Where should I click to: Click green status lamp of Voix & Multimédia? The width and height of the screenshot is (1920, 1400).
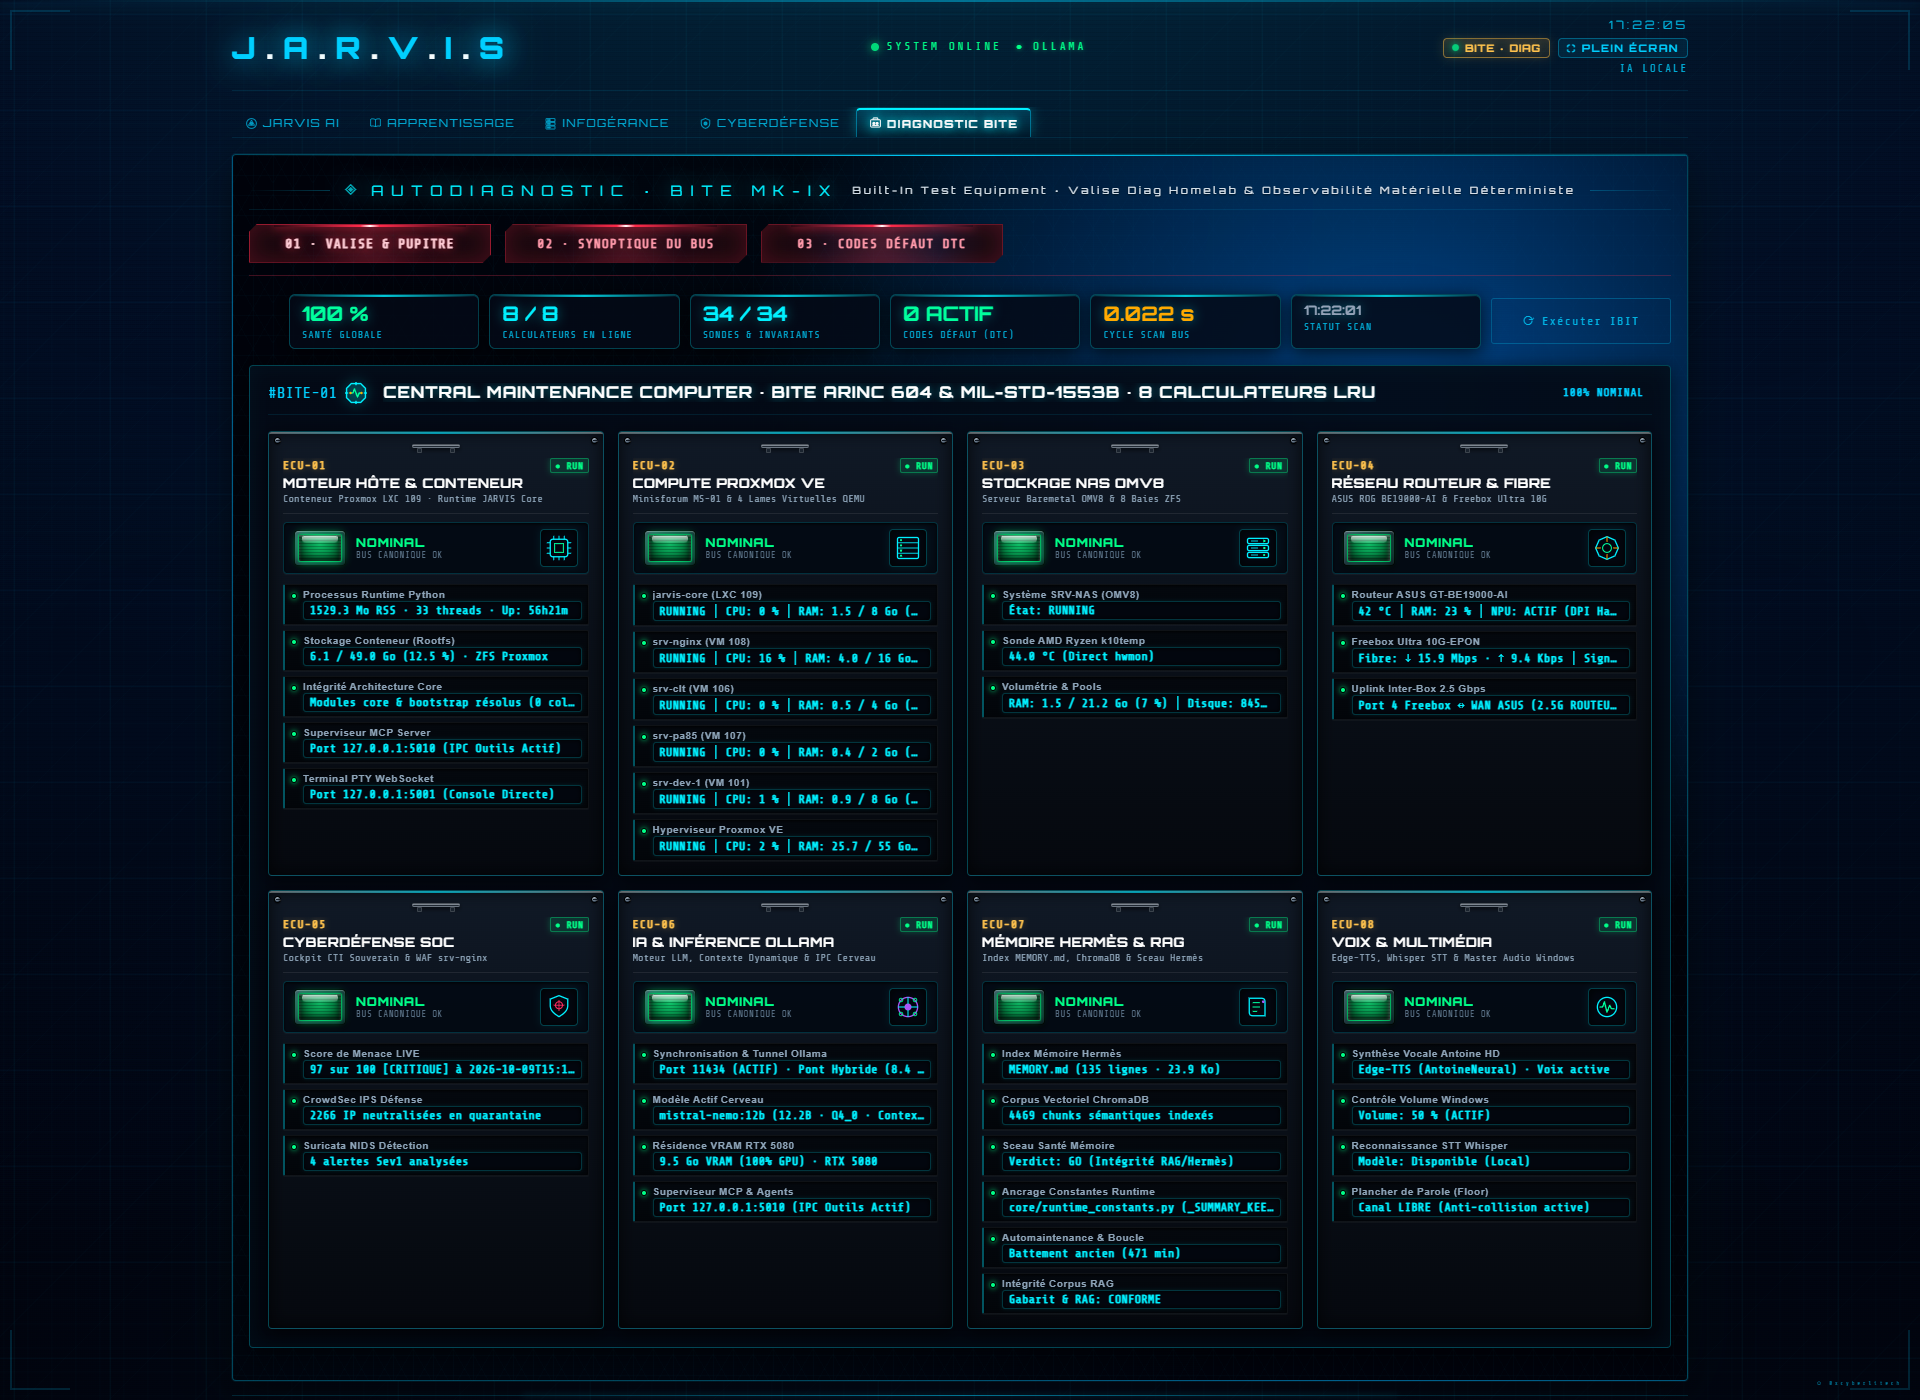pyautogui.click(x=1368, y=1007)
